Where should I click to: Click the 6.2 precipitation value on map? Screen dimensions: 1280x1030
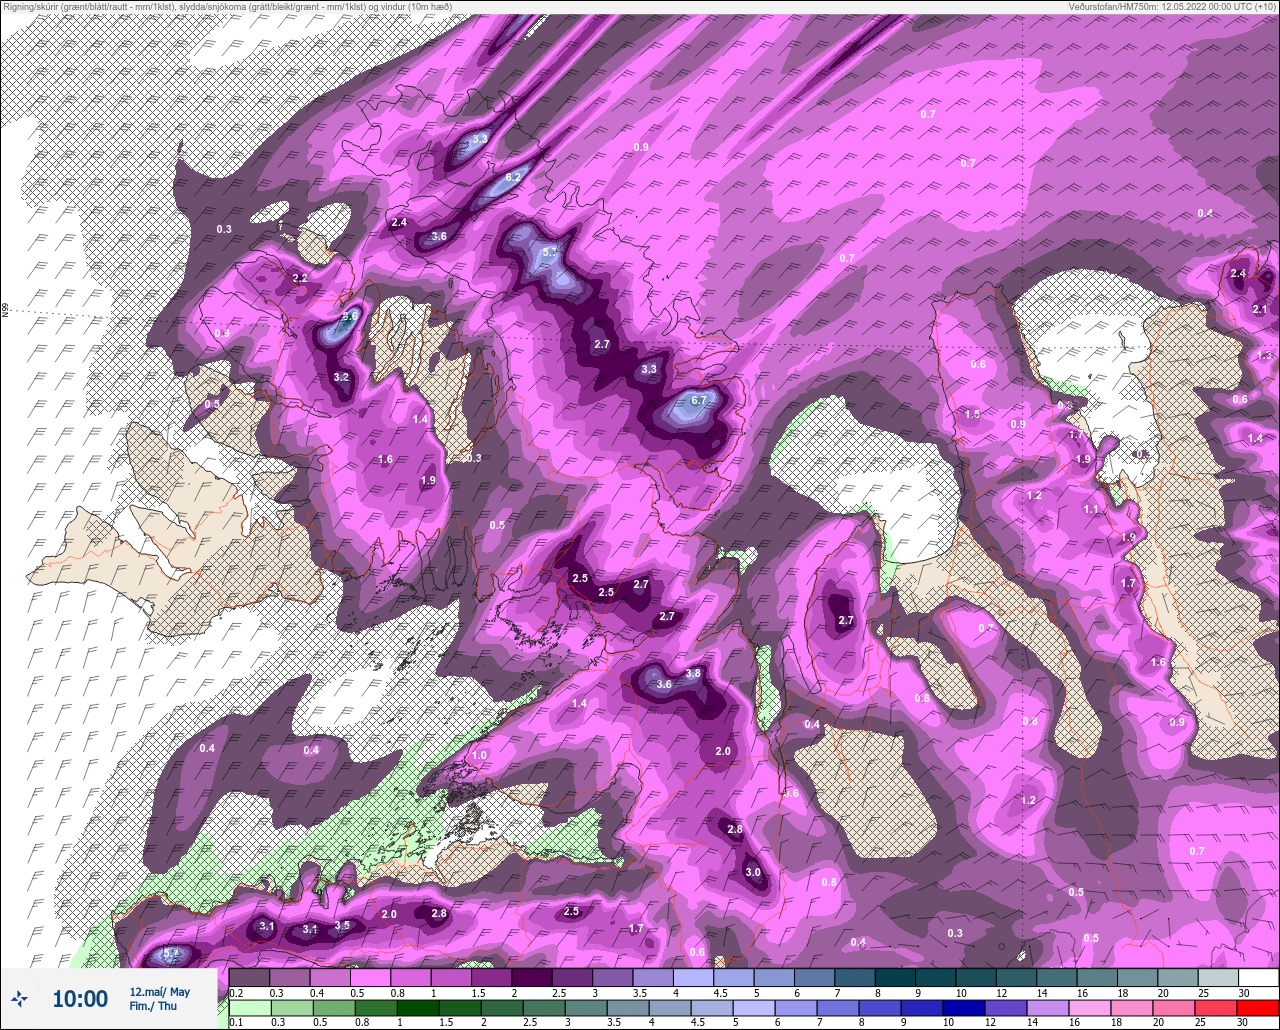(x=513, y=176)
